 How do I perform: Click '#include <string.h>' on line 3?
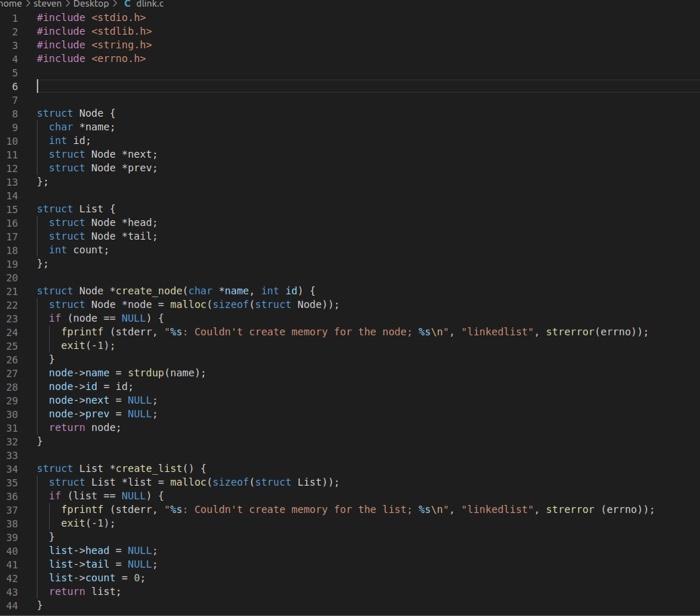point(94,45)
